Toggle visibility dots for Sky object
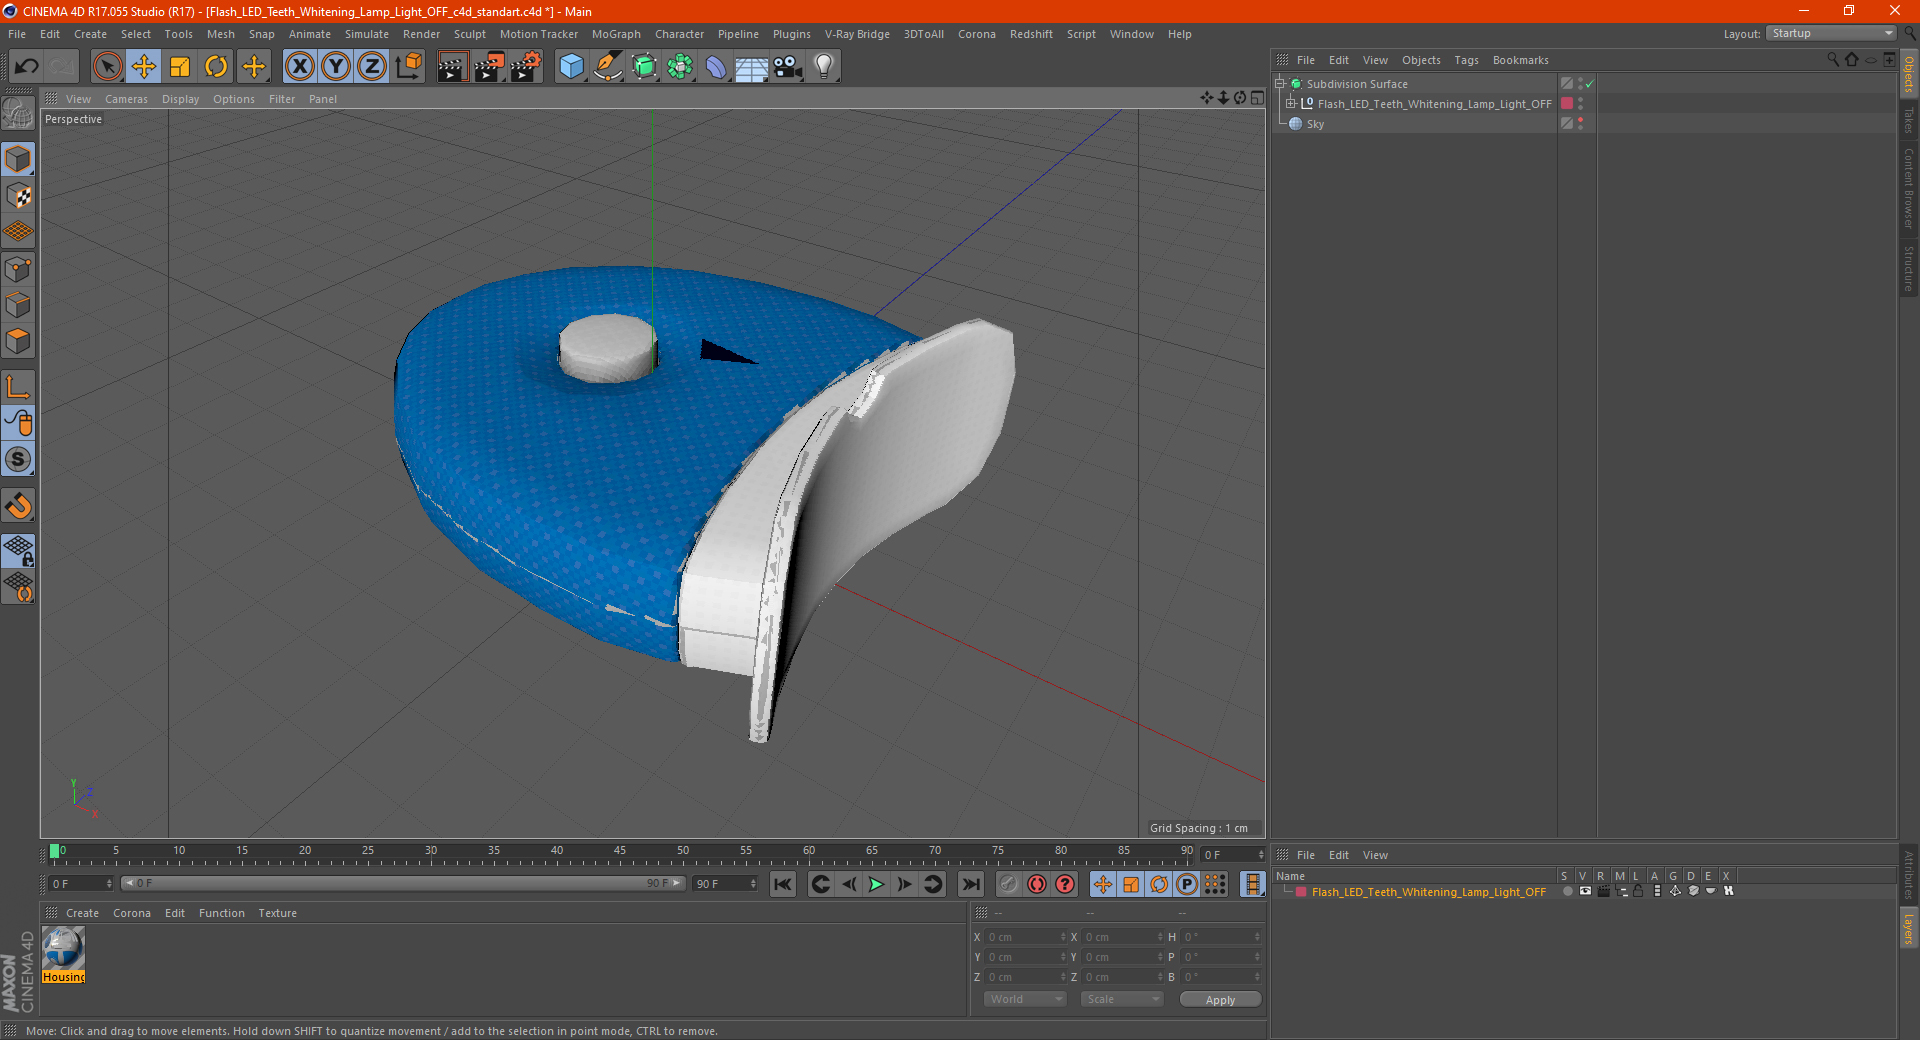This screenshot has width=1920, height=1040. pyautogui.click(x=1580, y=124)
